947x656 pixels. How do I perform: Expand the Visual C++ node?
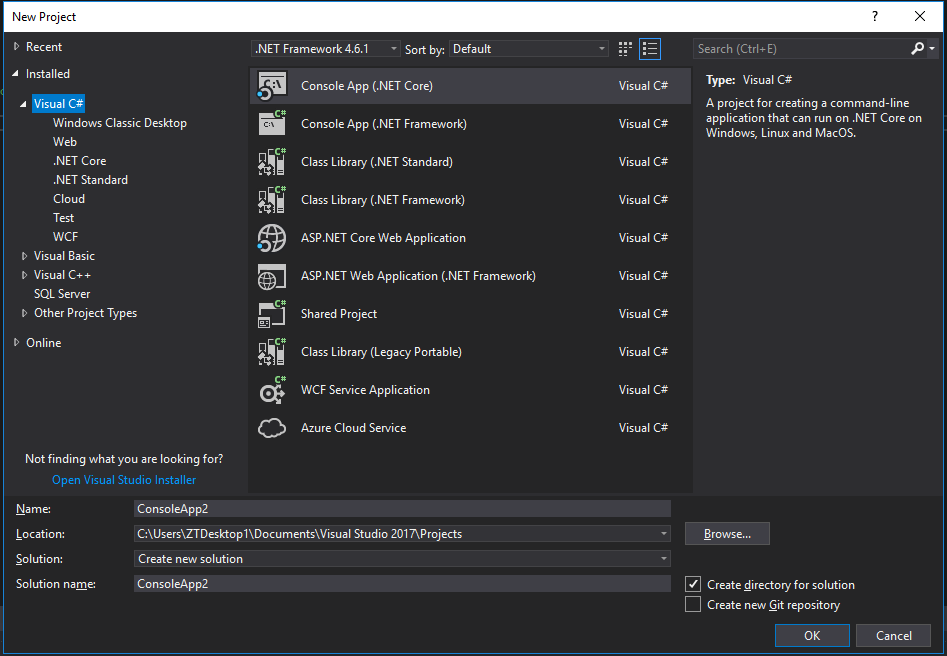[x=23, y=274]
